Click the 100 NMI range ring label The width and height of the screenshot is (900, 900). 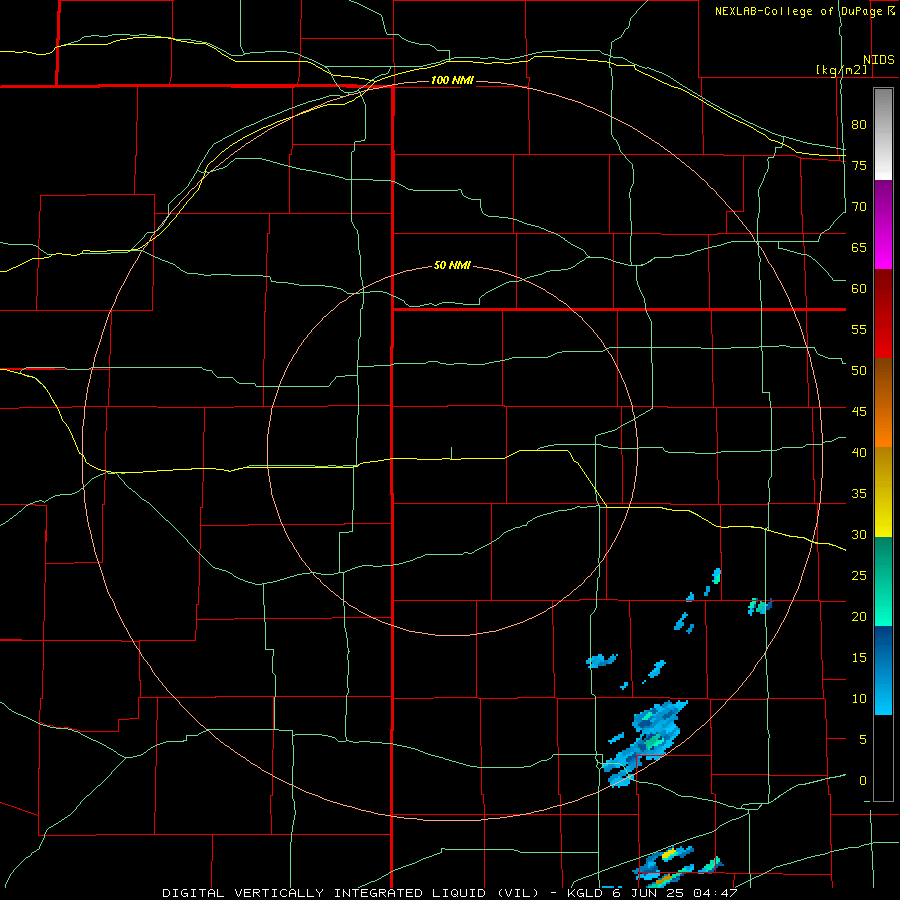[452, 80]
